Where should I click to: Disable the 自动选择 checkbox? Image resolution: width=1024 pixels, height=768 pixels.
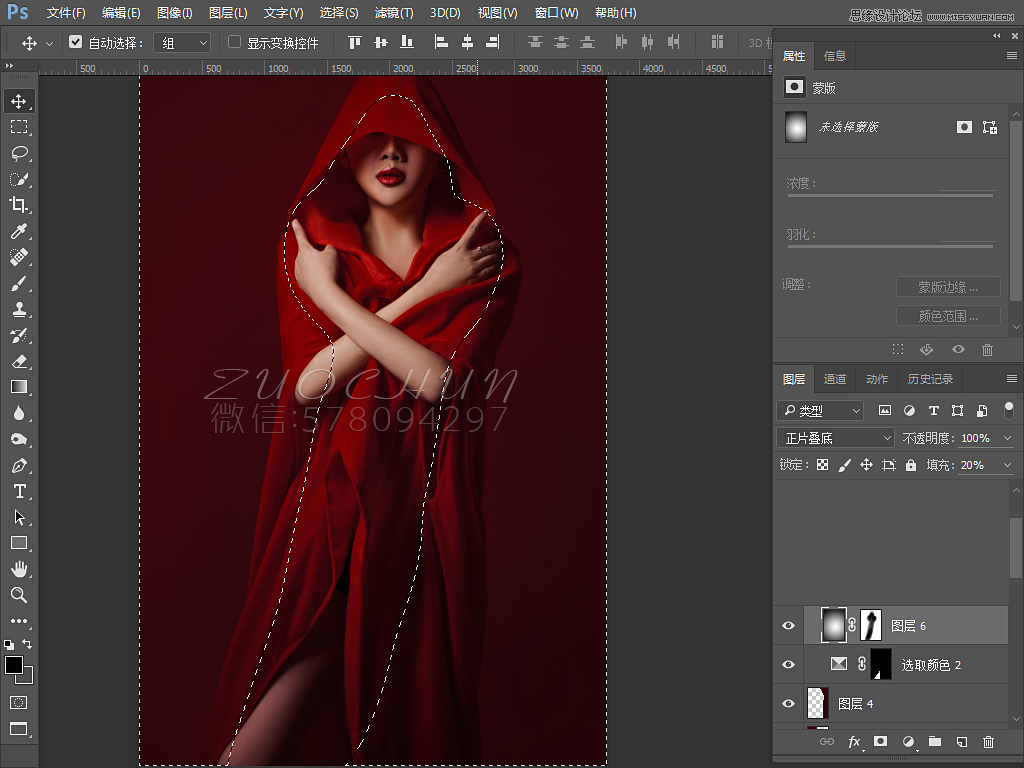pos(75,43)
